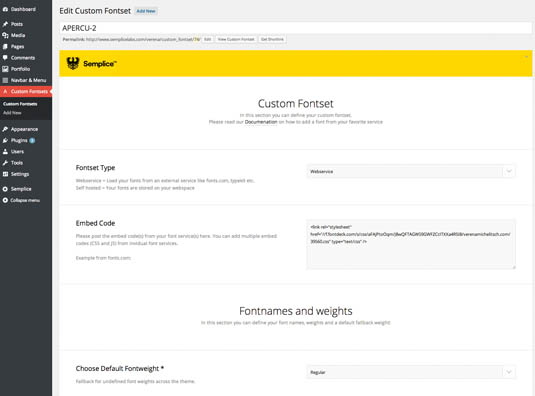Click the Semplice wordmark in banner

pyautogui.click(x=100, y=63)
